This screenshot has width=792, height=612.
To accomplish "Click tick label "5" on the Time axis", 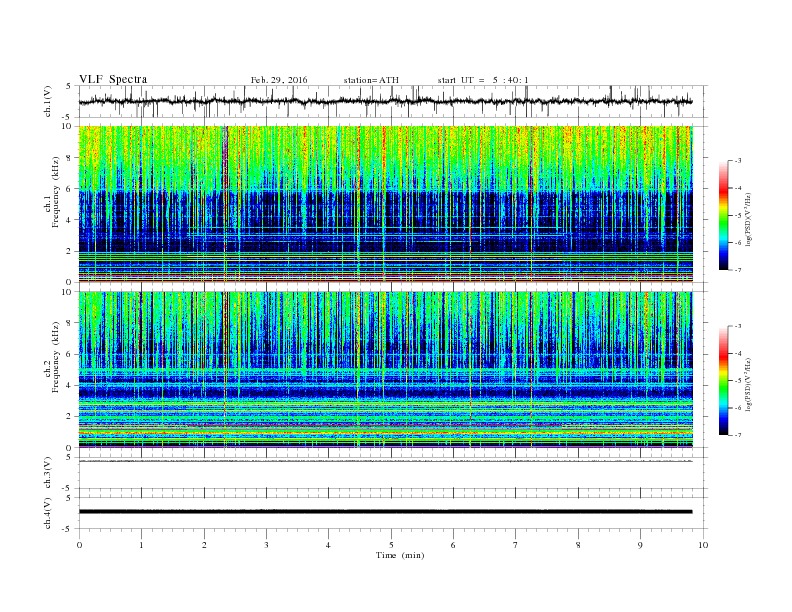I will pos(391,545).
